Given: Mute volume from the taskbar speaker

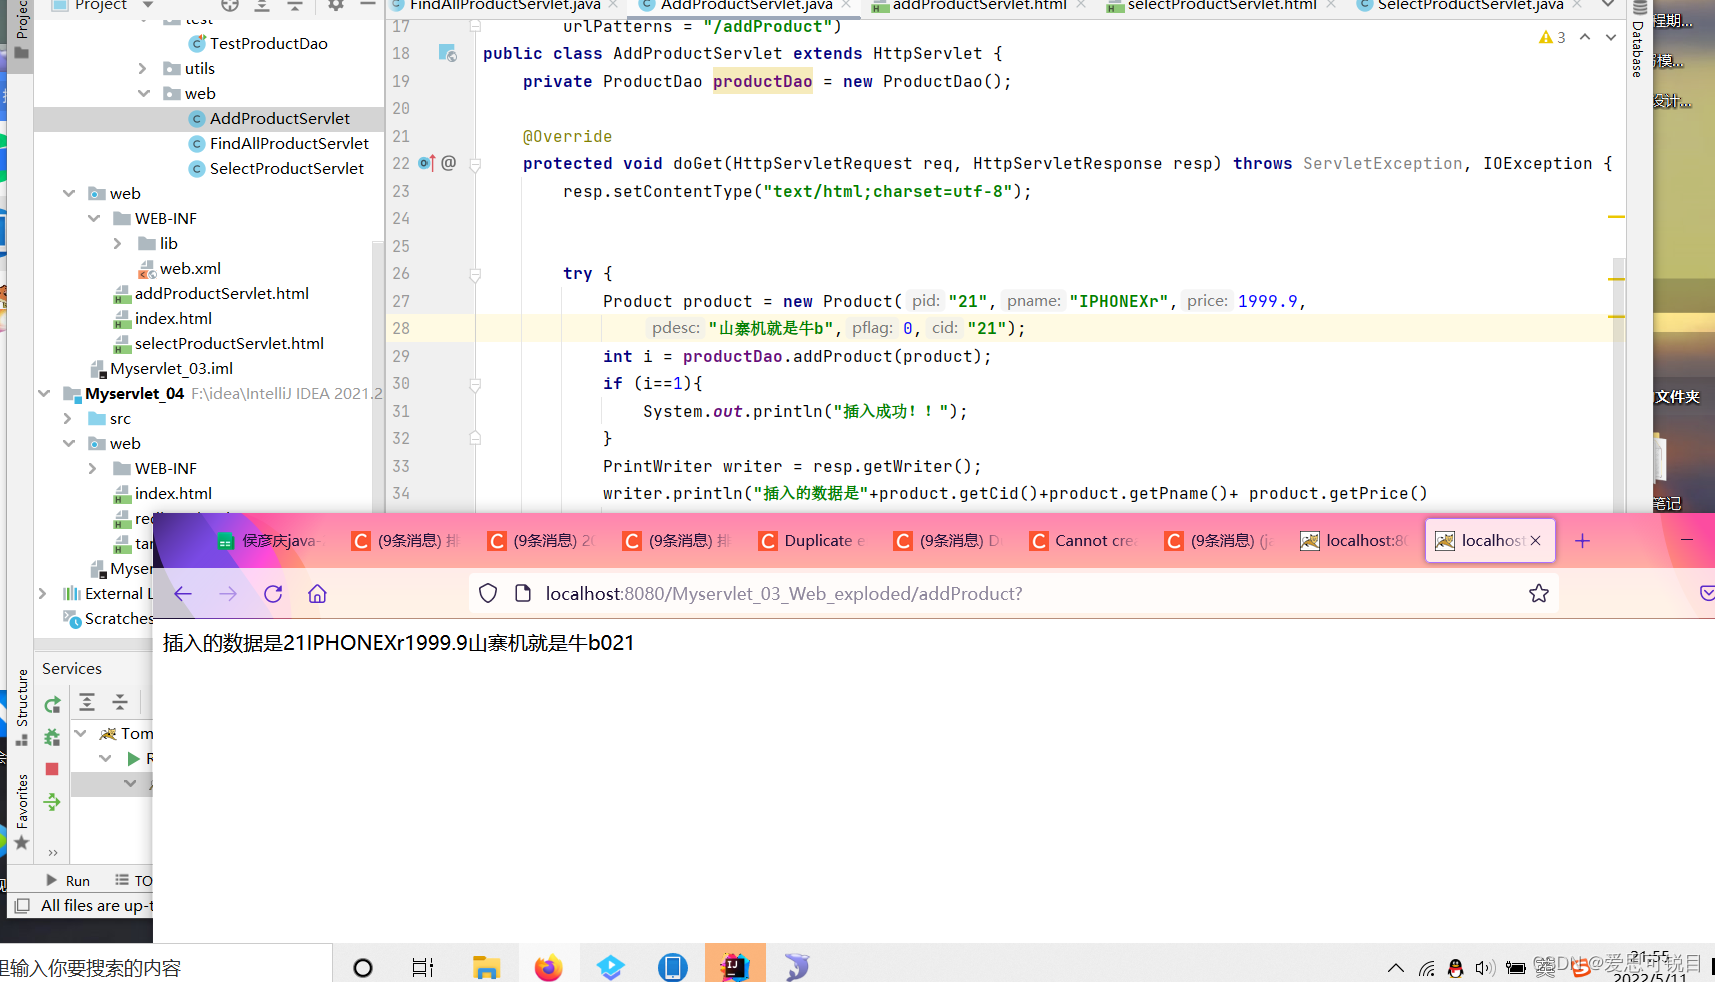Looking at the screenshot, I should click(1484, 967).
